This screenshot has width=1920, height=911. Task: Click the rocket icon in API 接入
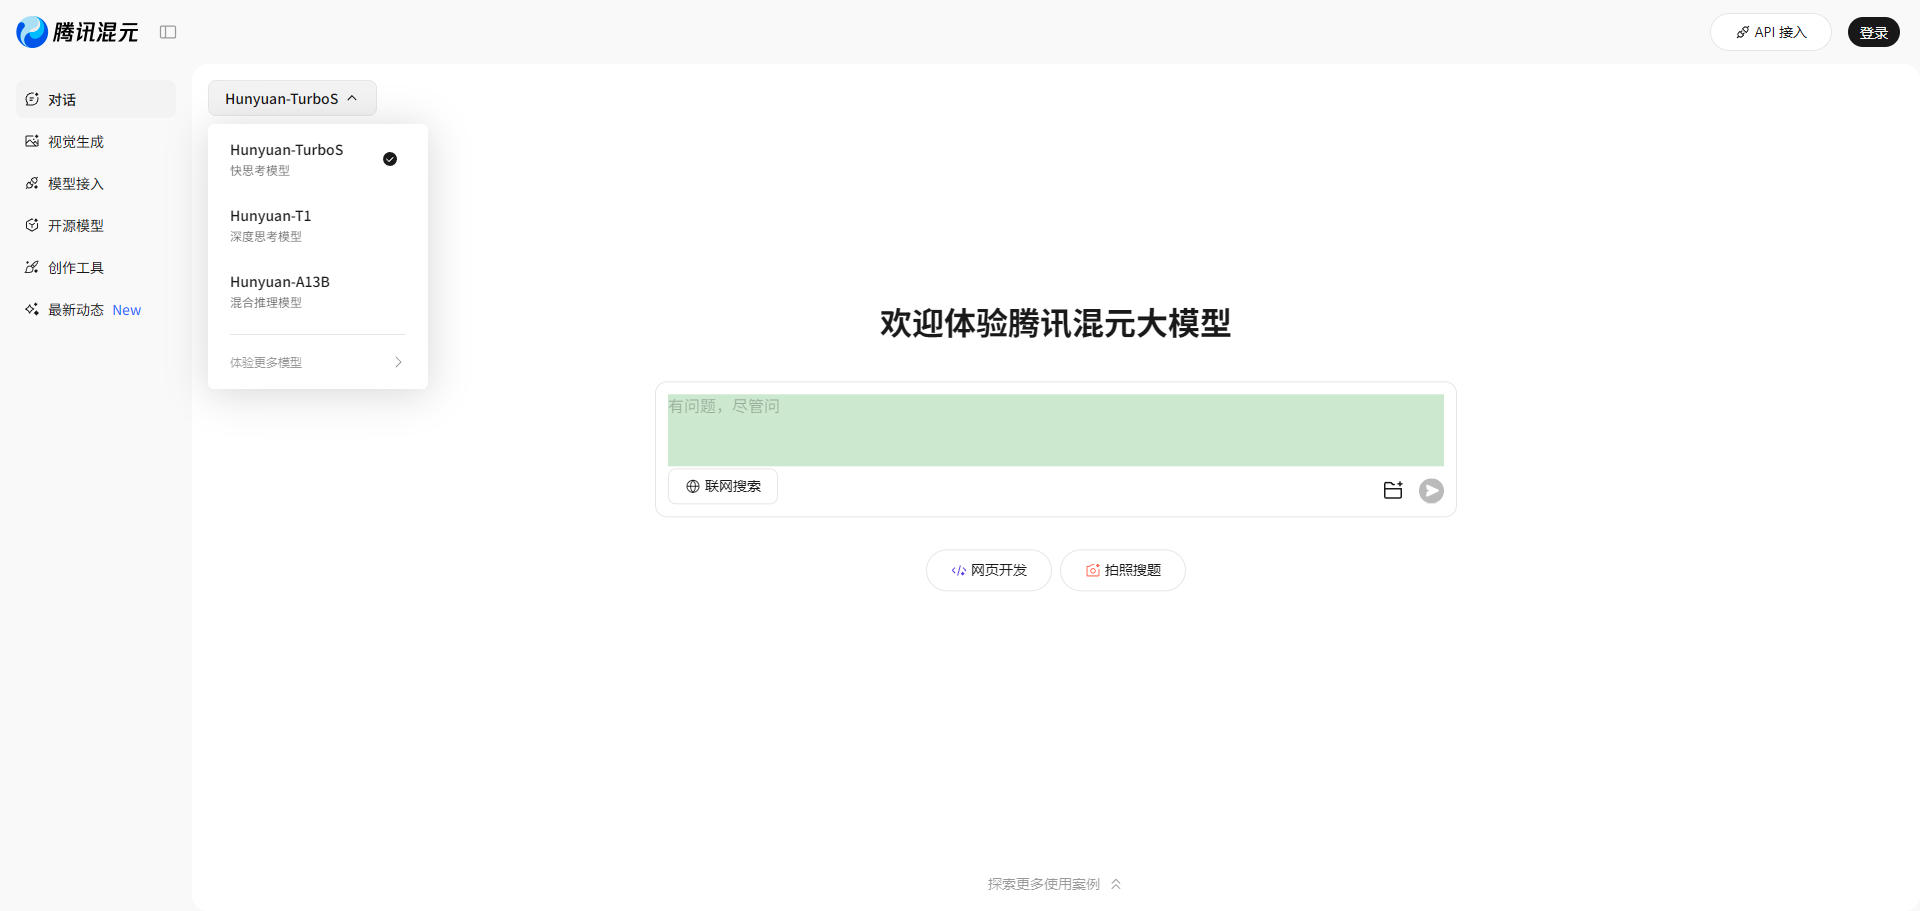point(1743,32)
